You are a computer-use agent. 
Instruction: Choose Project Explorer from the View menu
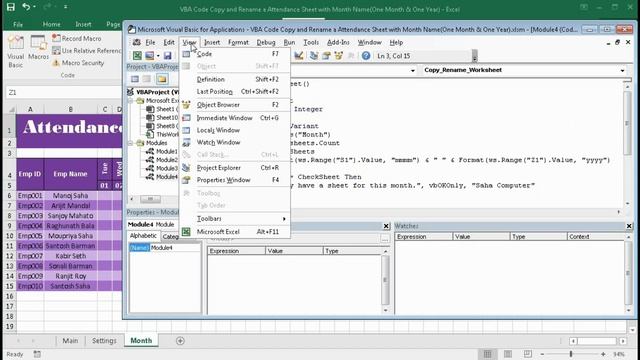pos(236,168)
